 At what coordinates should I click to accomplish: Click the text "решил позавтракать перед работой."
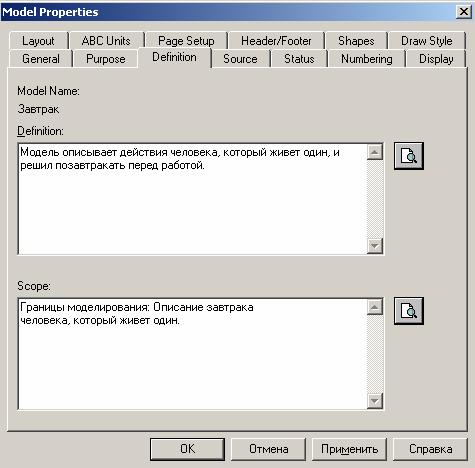click(112, 166)
